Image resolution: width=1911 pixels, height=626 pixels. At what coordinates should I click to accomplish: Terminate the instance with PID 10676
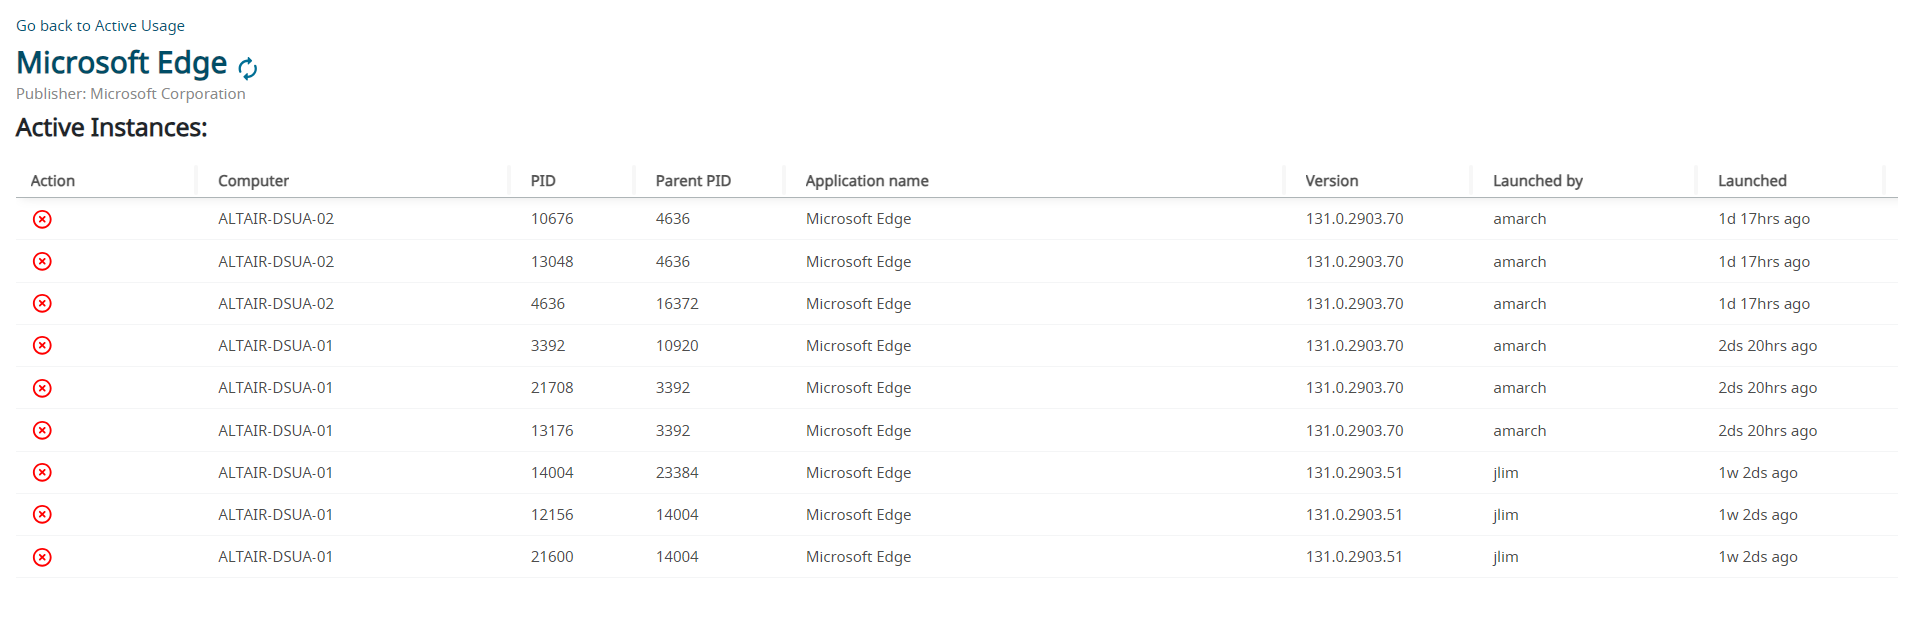click(x=42, y=219)
